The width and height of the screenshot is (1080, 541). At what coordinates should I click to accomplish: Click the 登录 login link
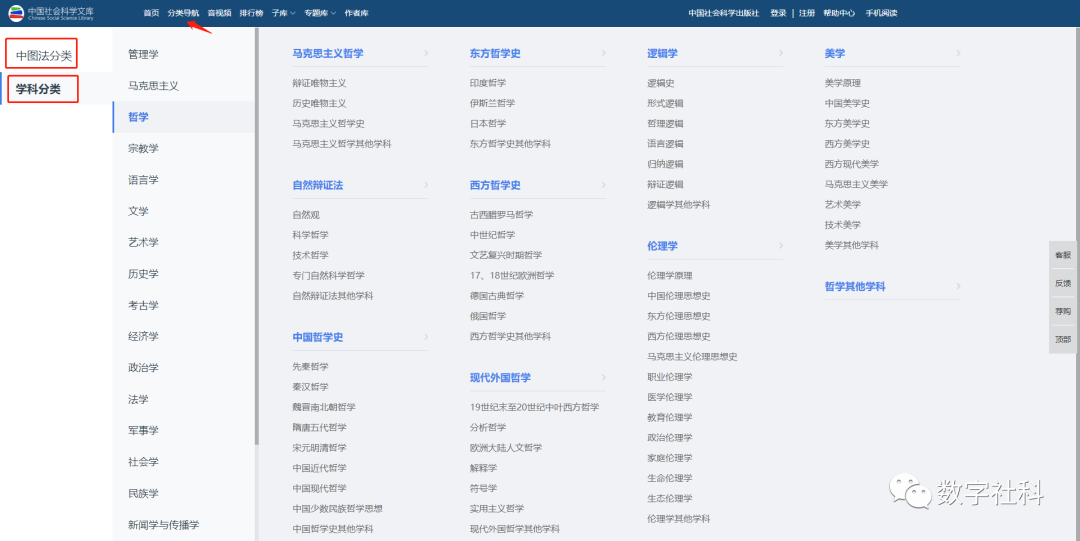pos(778,13)
